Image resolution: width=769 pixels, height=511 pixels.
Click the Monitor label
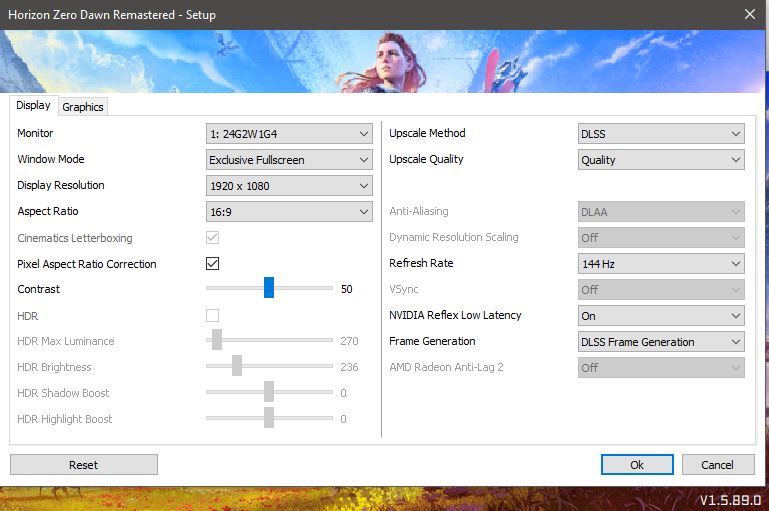[x=35, y=133]
